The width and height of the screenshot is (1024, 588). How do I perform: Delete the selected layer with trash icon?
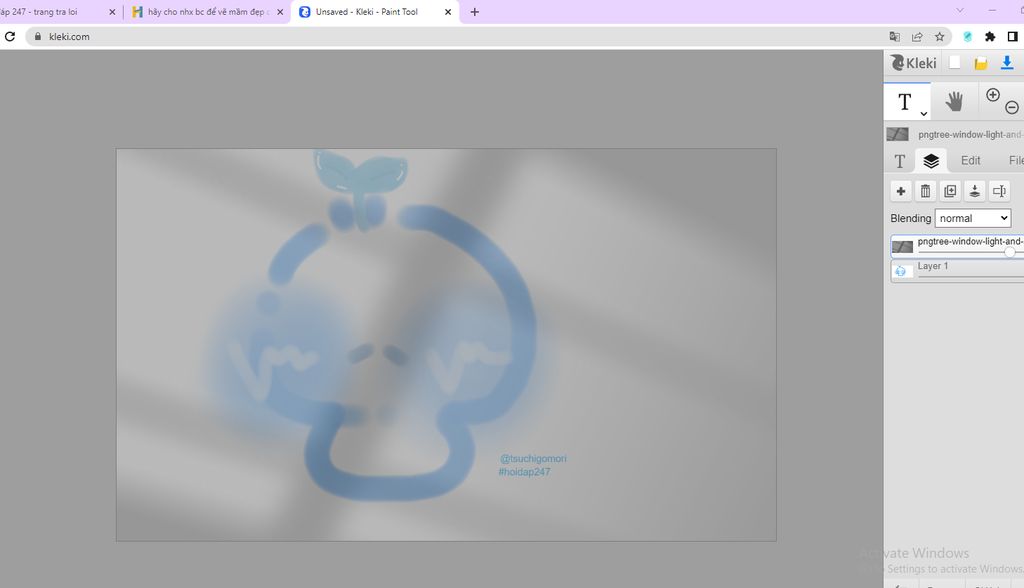(x=925, y=191)
